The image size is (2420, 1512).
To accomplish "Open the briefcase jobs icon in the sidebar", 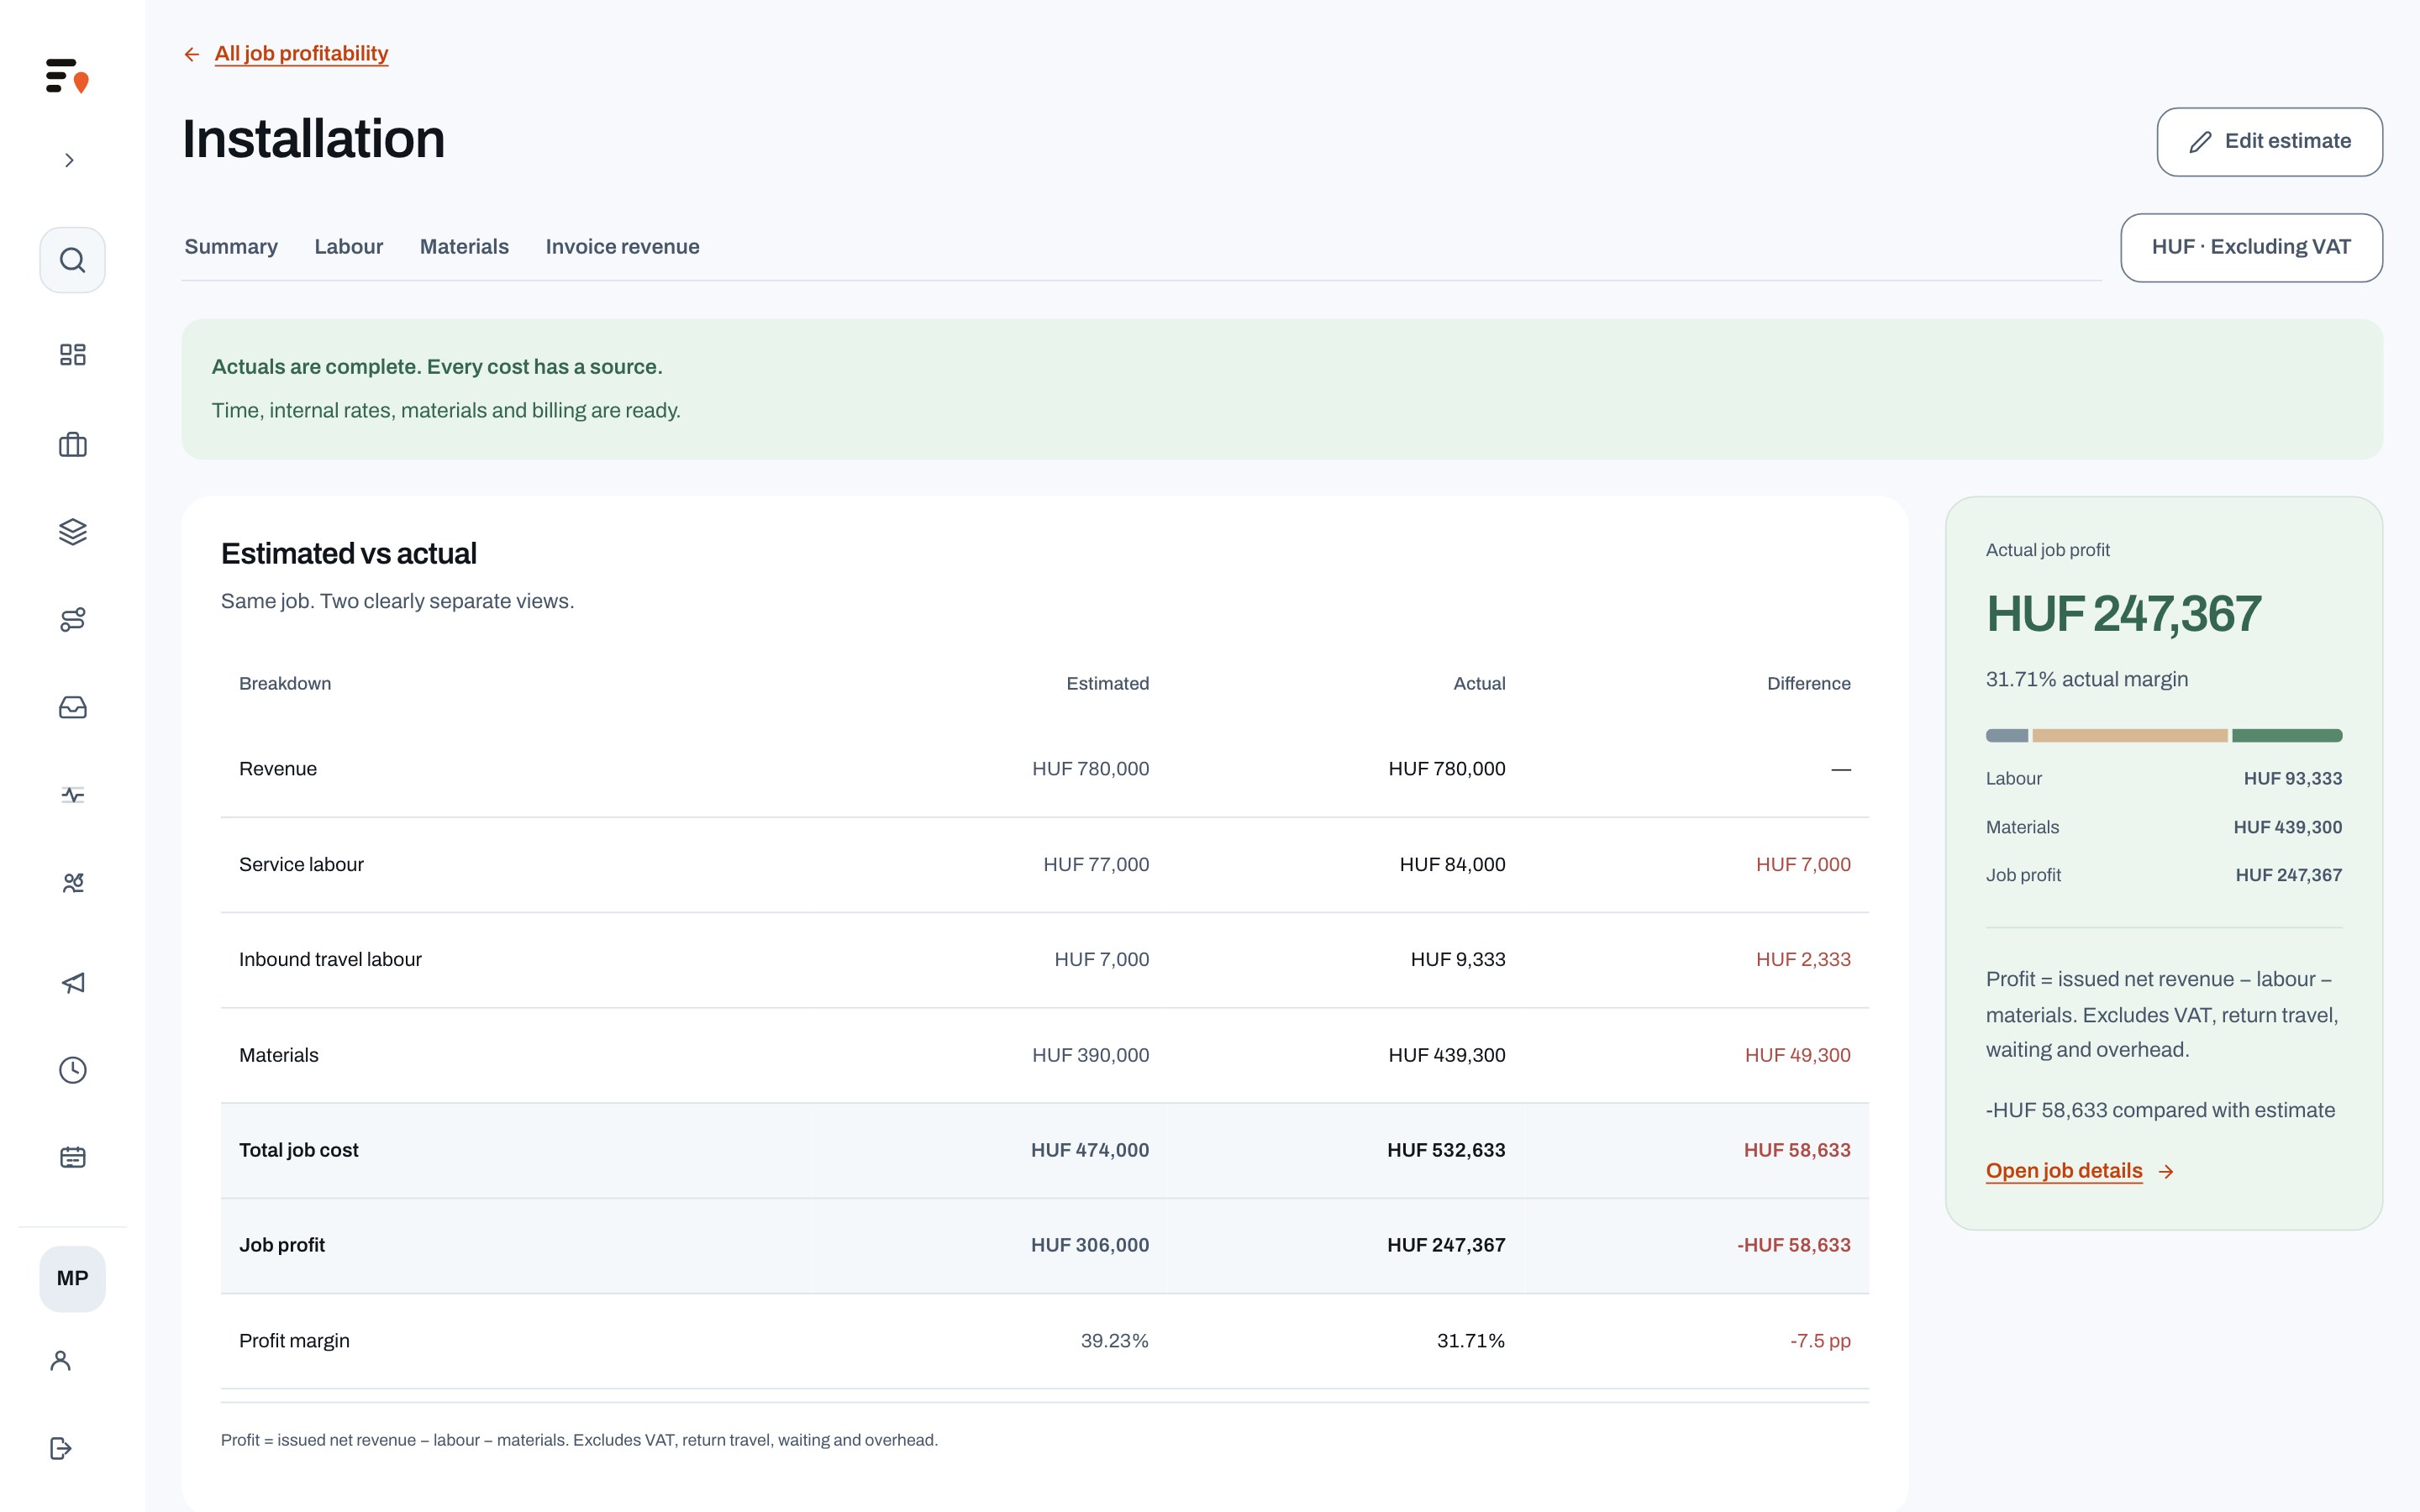I will pos(72,444).
